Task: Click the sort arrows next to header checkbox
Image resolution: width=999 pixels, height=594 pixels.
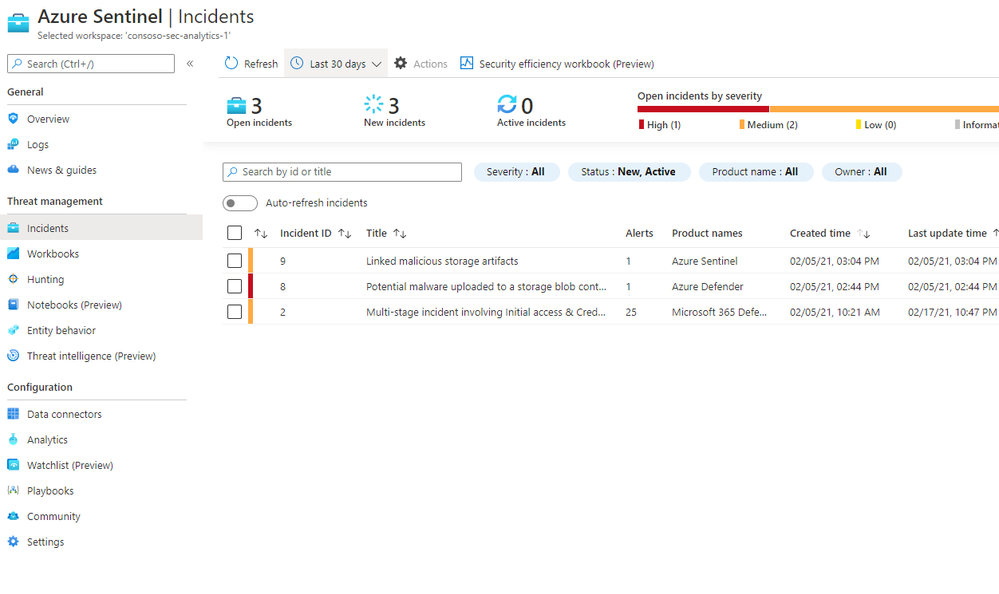Action: coord(261,233)
